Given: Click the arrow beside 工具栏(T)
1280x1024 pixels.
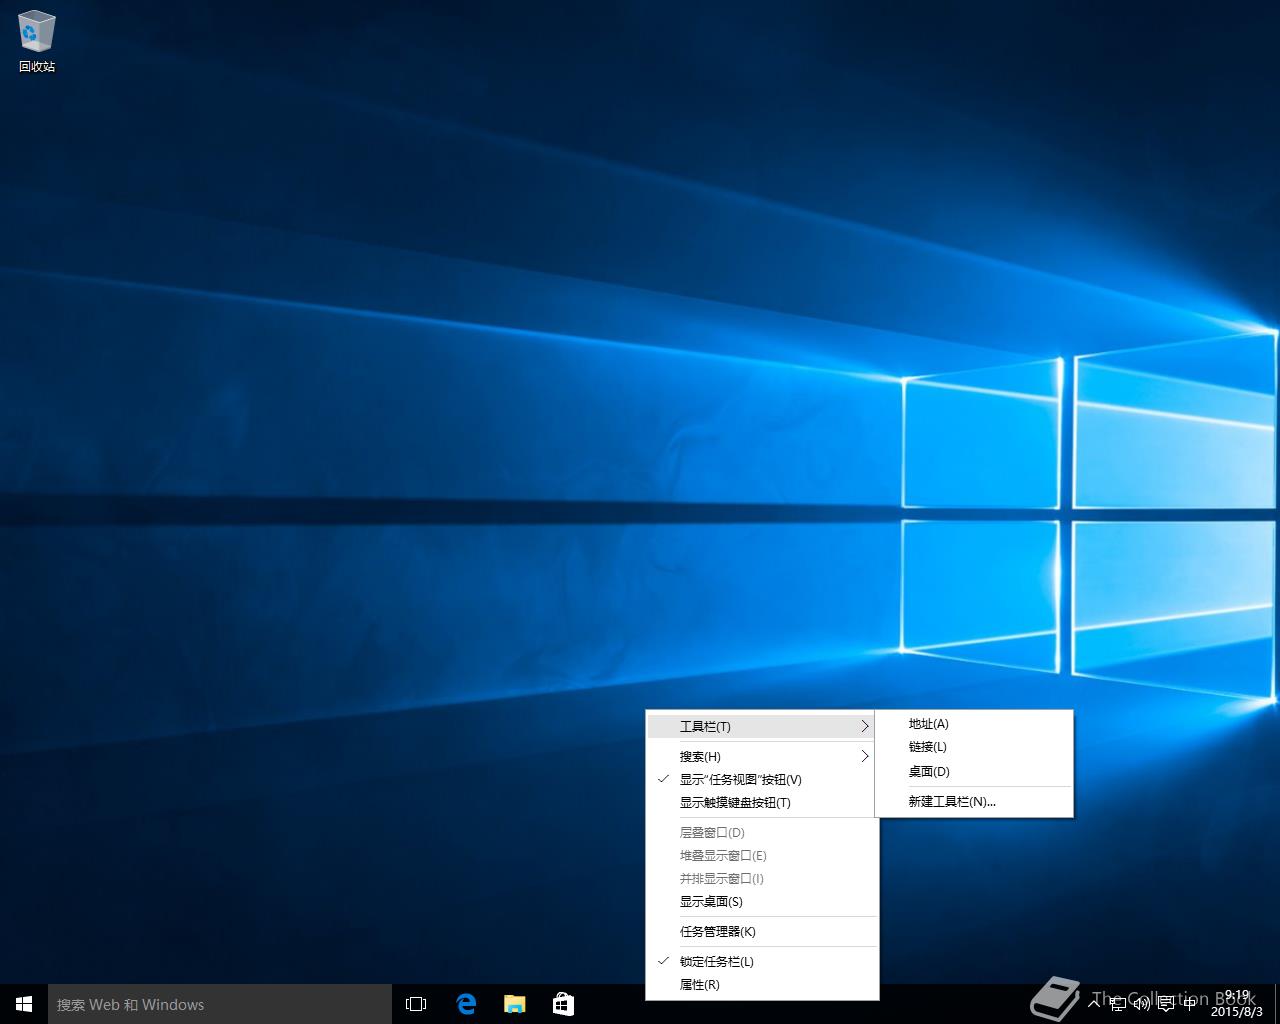Looking at the screenshot, I should click(x=865, y=727).
